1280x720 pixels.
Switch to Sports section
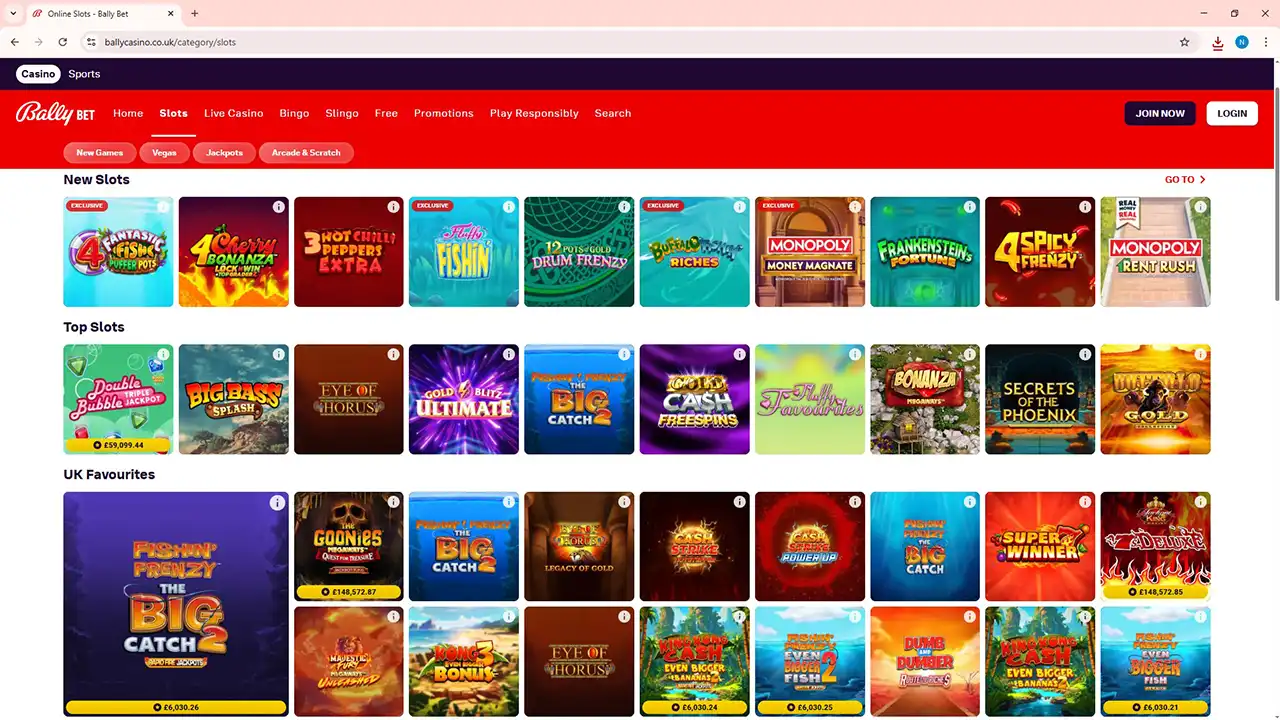(x=84, y=74)
